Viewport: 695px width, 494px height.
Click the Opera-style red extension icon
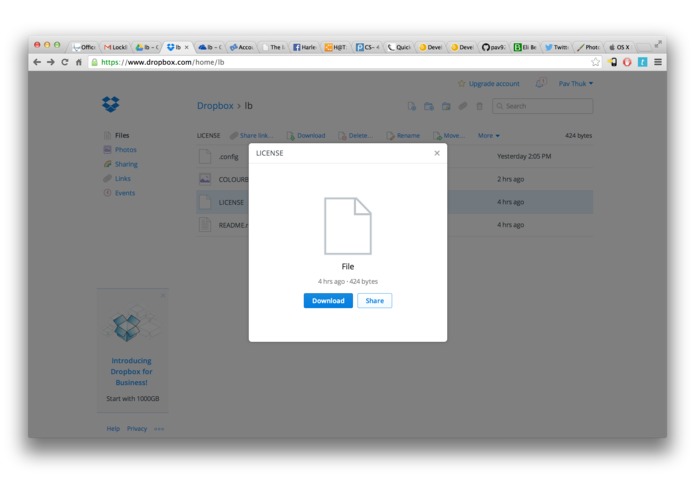(x=627, y=62)
